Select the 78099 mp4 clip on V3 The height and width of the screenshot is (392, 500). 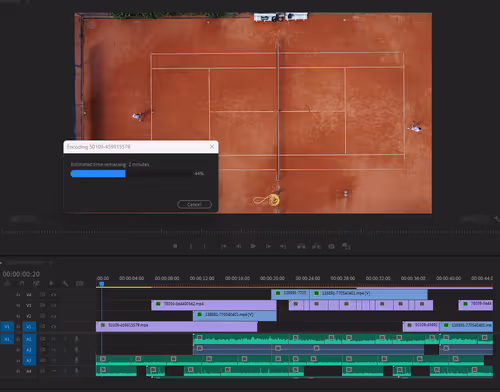coord(214,305)
